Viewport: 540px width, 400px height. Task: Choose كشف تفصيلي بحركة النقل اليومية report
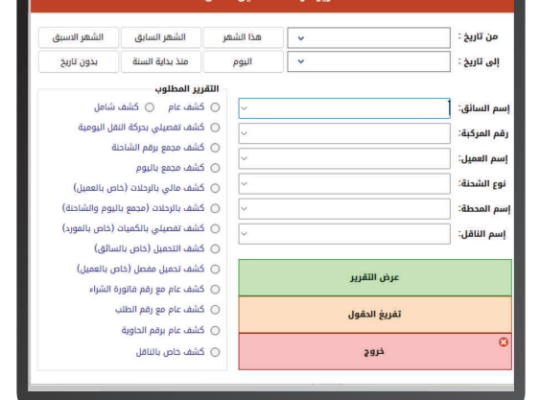pos(215,127)
